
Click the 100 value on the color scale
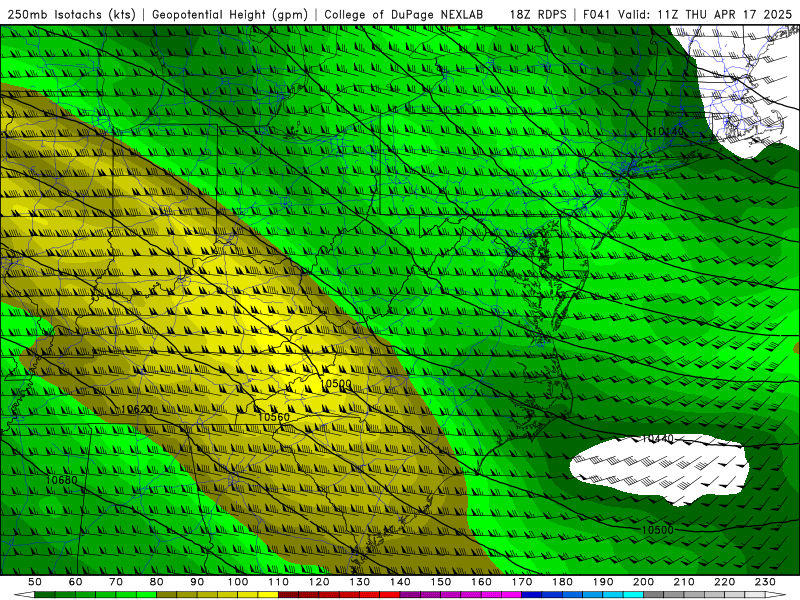(238, 582)
